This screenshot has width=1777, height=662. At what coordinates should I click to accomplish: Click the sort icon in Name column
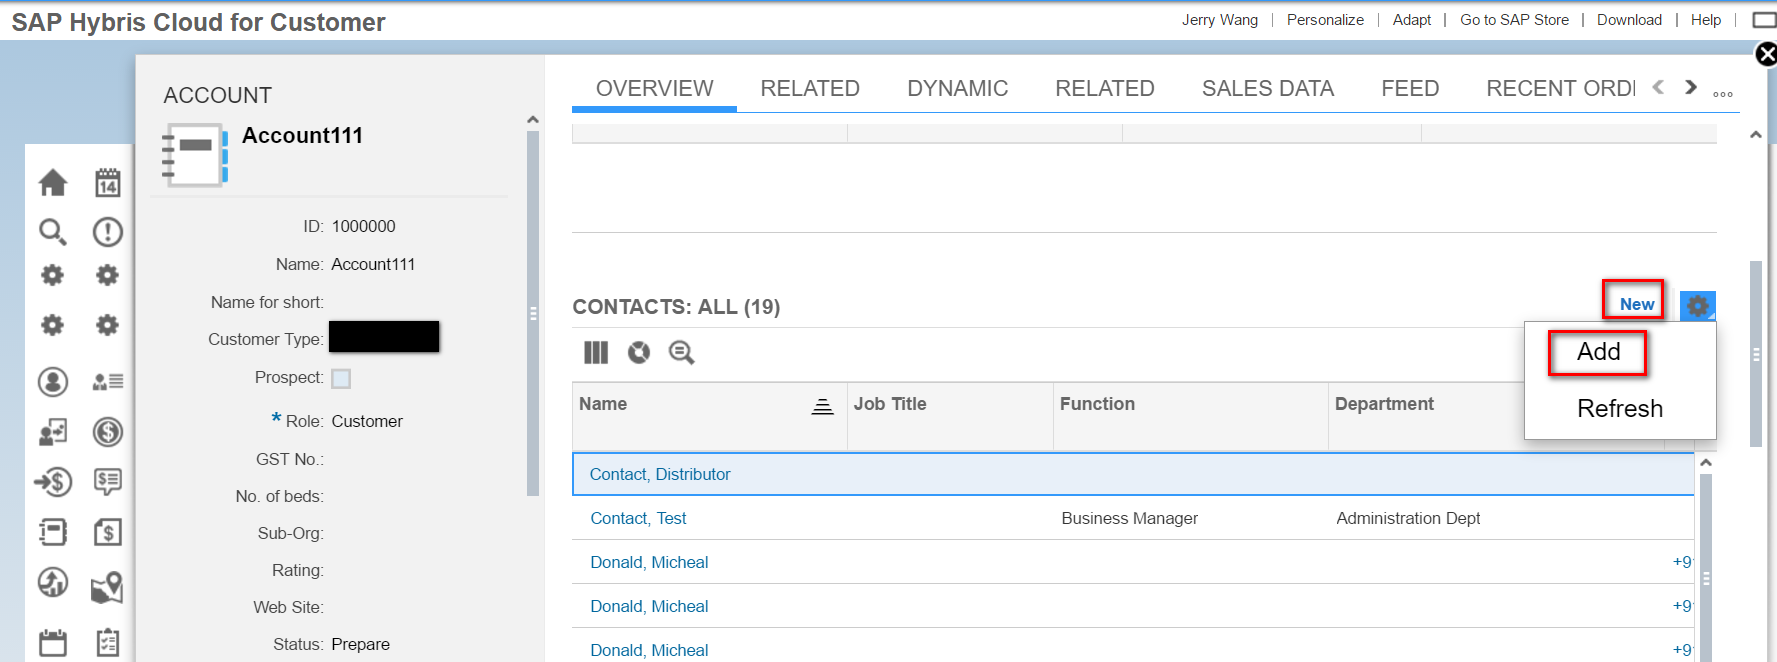(822, 406)
